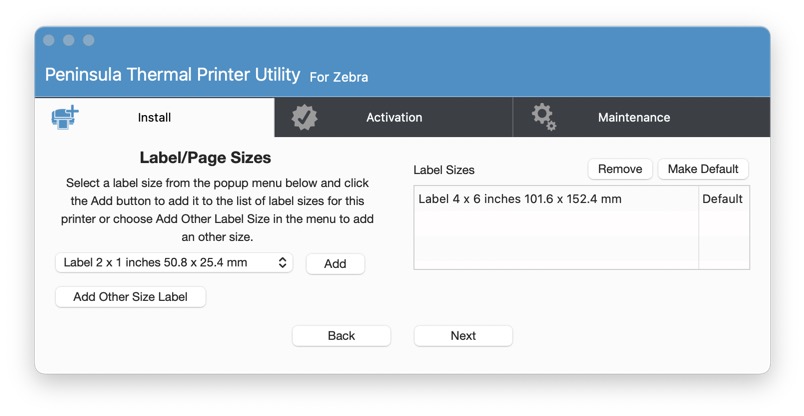Screen dimensions: 804x416
Task: Zoom the window with the third title button
Action: coord(89,40)
